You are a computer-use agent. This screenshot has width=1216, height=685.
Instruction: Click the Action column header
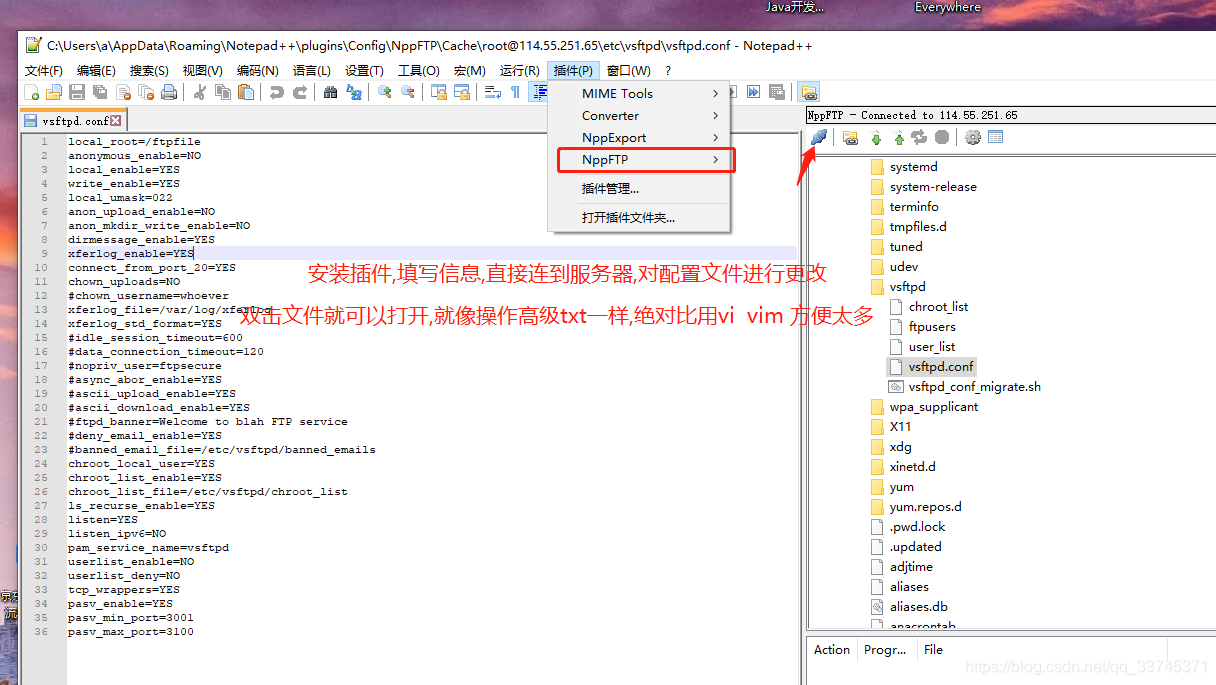pyautogui.click(x=832, y=649)
